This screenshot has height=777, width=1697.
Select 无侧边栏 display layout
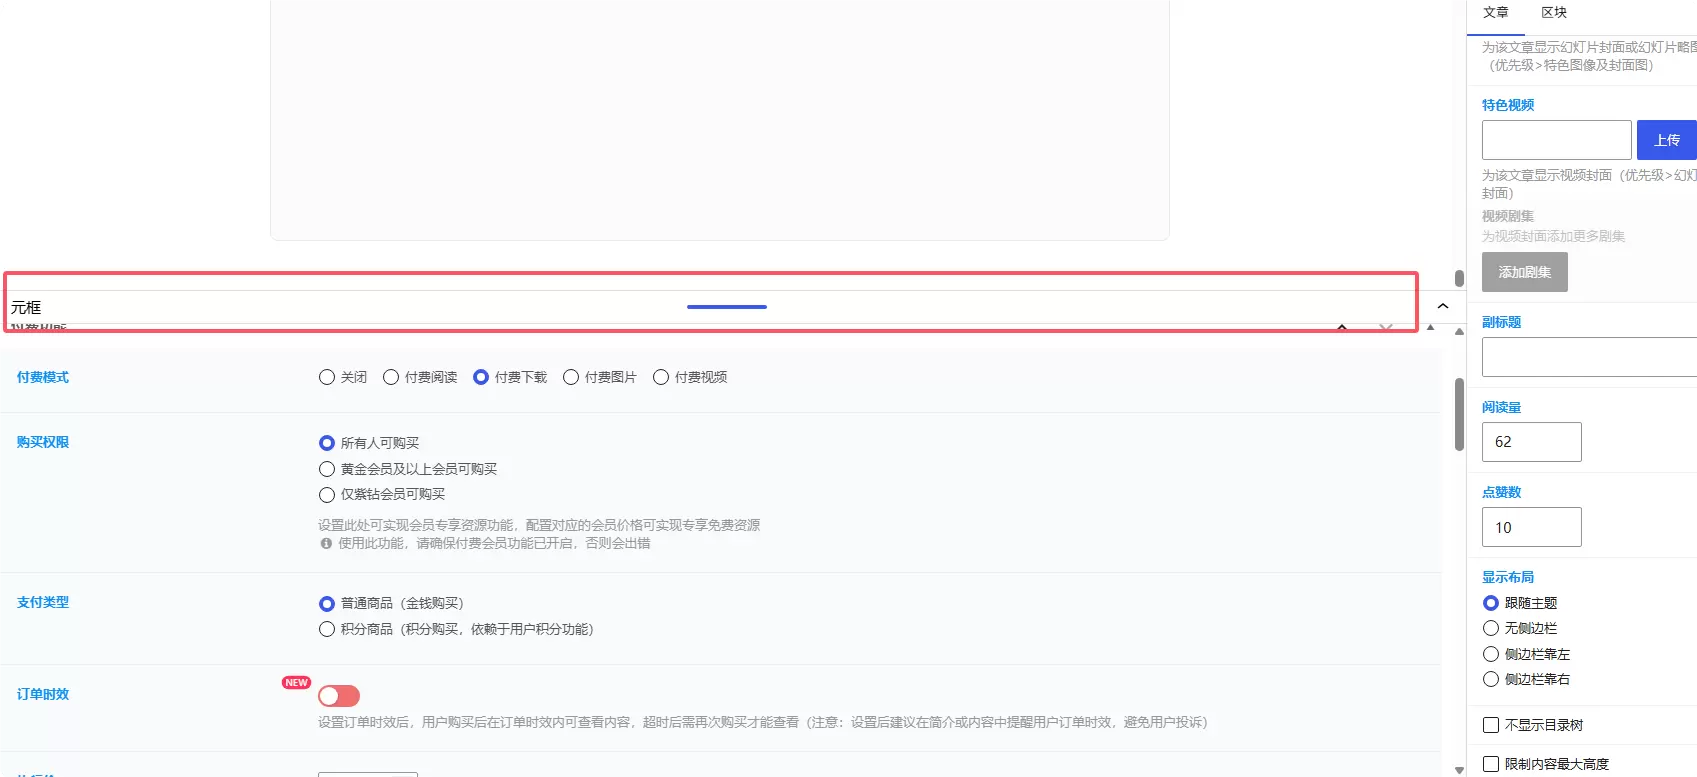[x=1491, y=628]
